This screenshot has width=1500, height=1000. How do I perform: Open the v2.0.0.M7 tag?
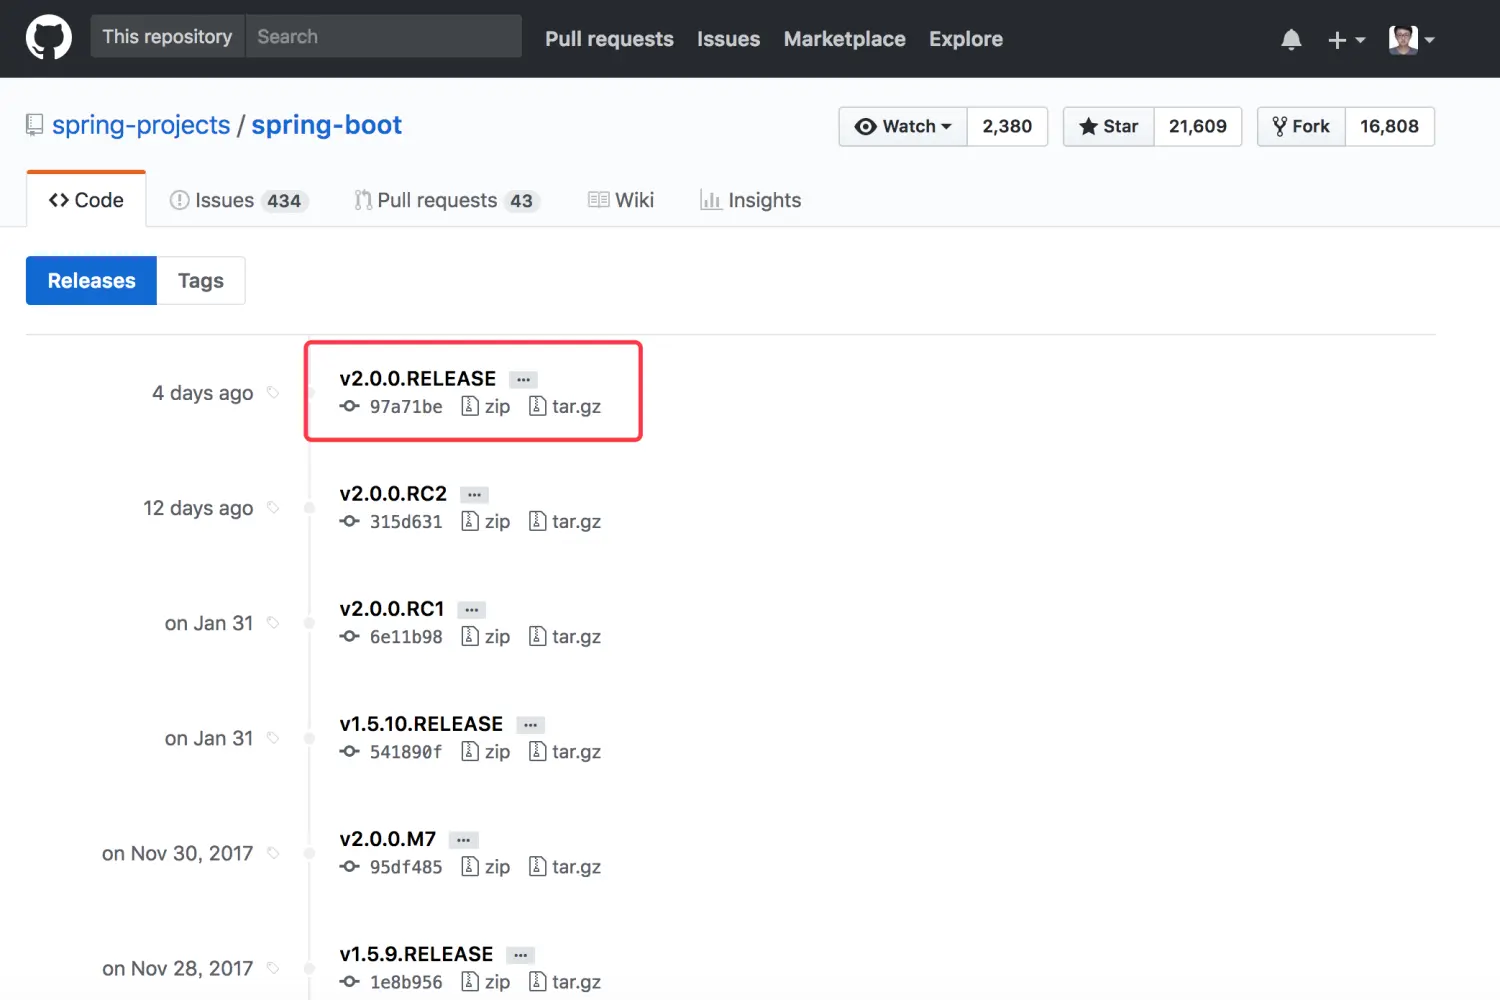tap(388, 838)
